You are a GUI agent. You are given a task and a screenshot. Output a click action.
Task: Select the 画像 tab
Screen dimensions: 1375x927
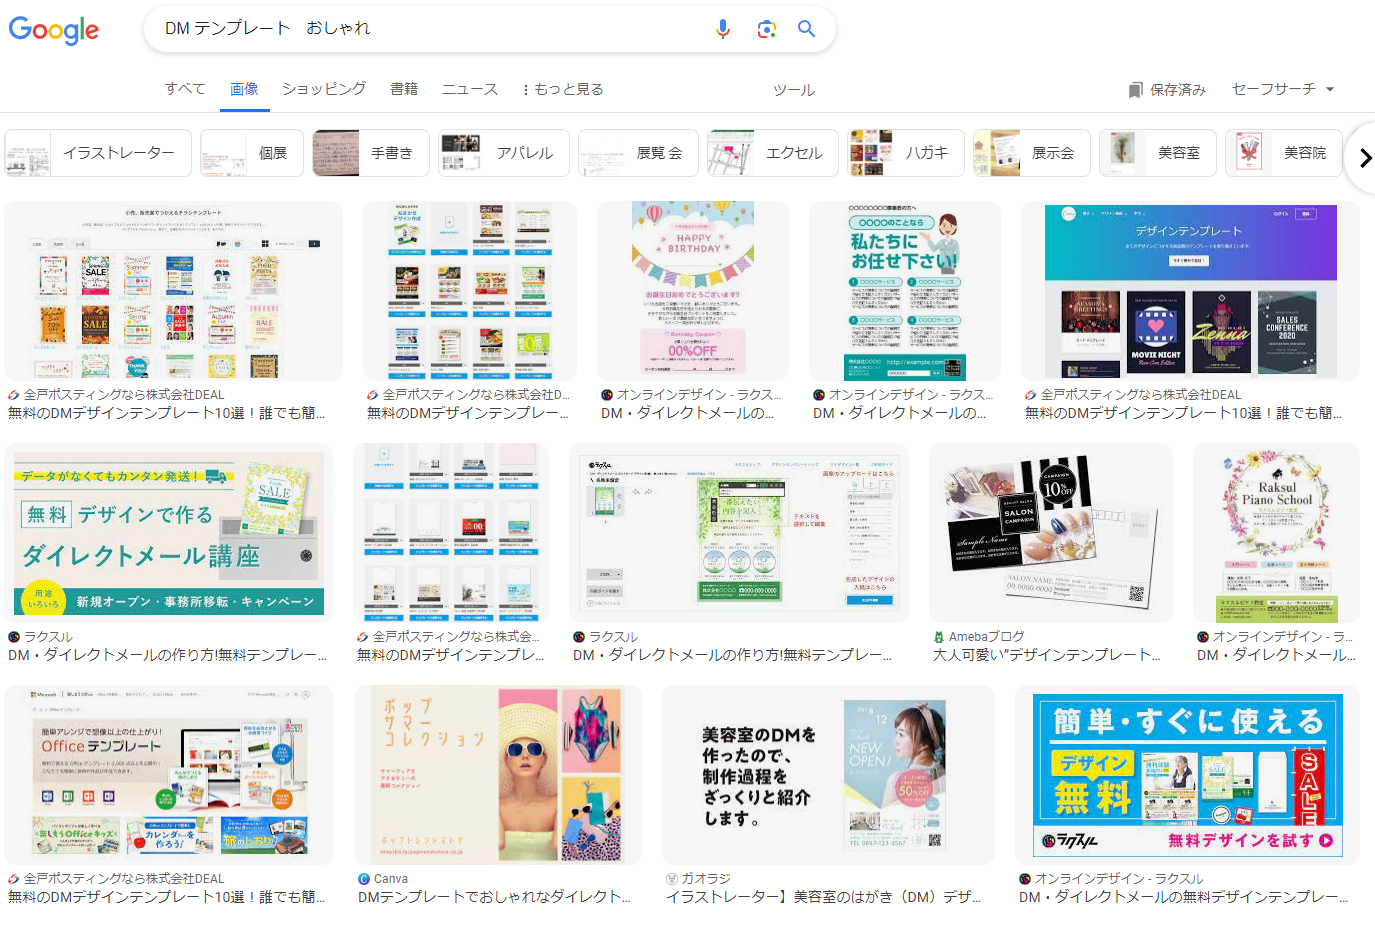tap(244, 89)
